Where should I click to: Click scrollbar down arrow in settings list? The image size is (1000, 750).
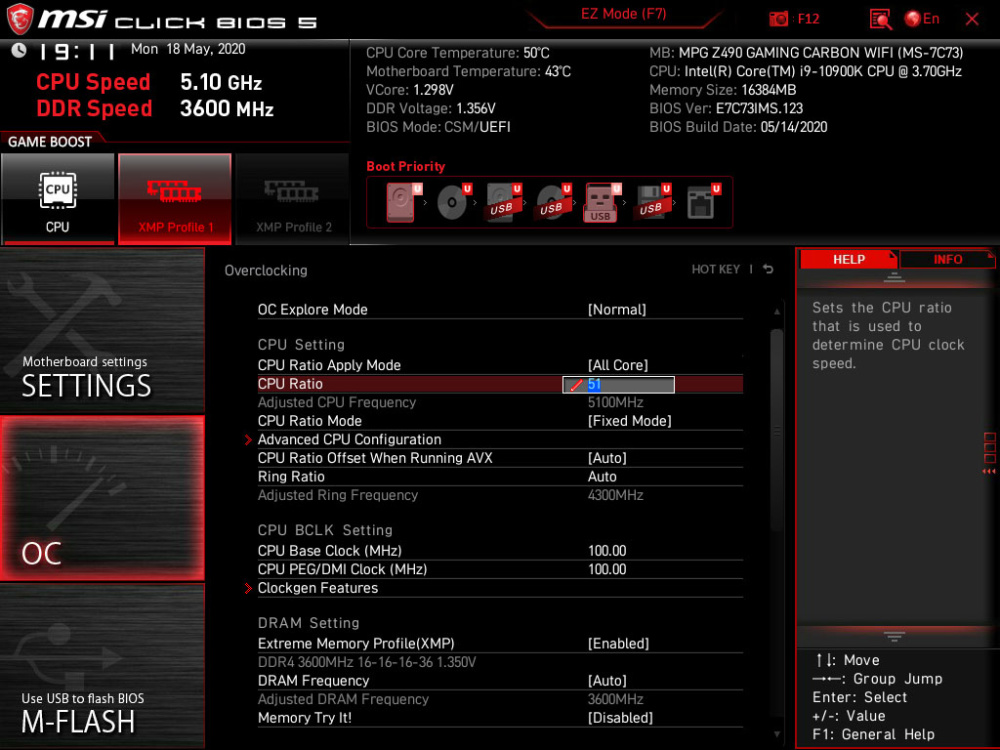tap(776, 734)
